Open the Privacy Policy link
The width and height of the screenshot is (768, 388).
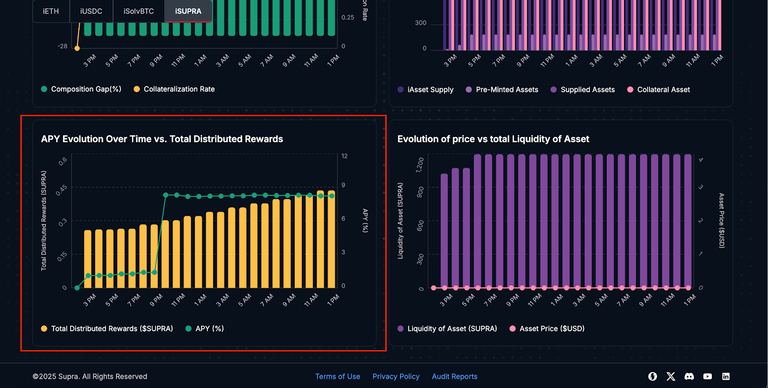396,377
